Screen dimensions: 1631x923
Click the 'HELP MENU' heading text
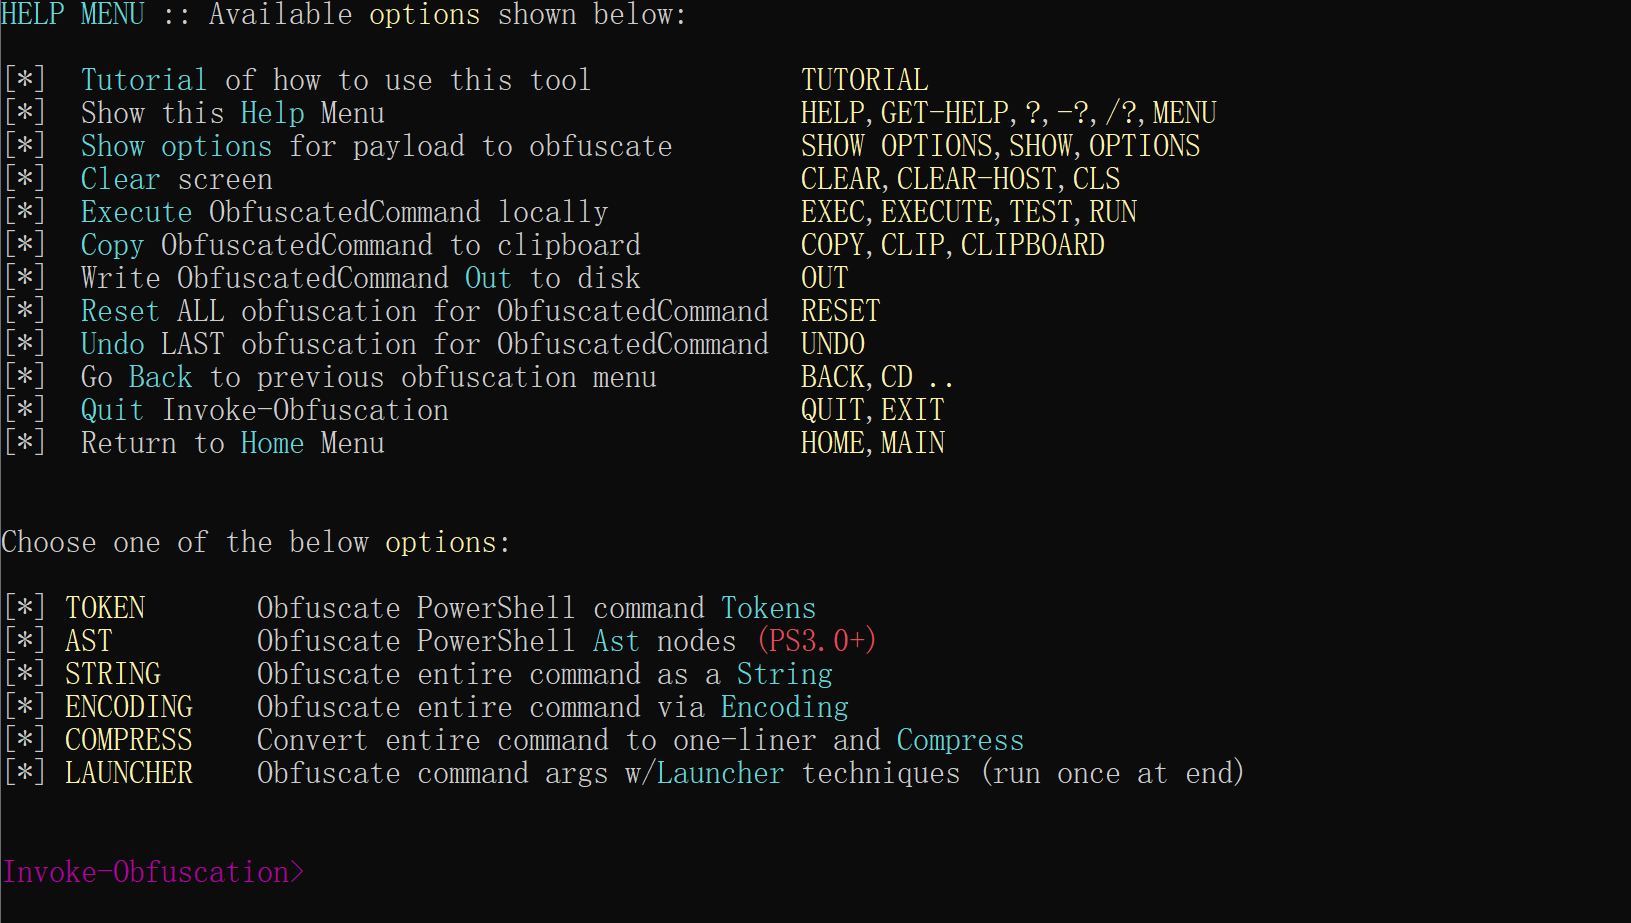click(73, 14)
